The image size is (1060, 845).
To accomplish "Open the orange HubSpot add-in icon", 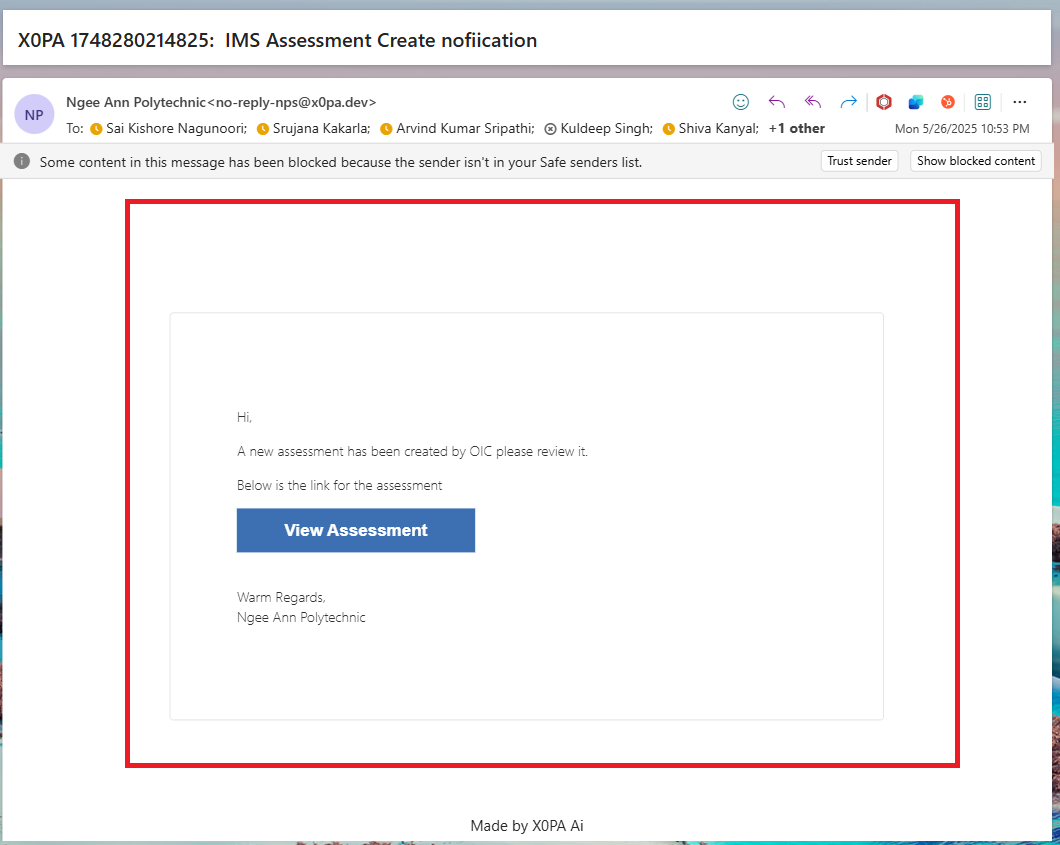I will (x=947, y=102).
